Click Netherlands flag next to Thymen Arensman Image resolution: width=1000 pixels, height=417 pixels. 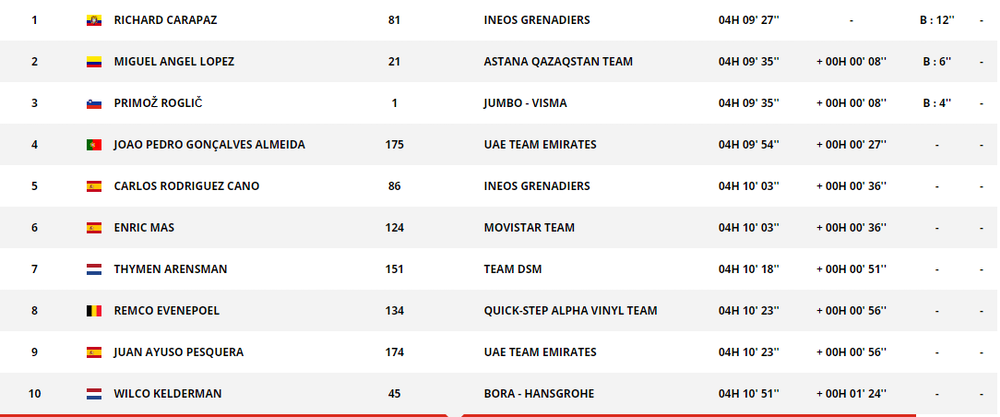(94, 269)
